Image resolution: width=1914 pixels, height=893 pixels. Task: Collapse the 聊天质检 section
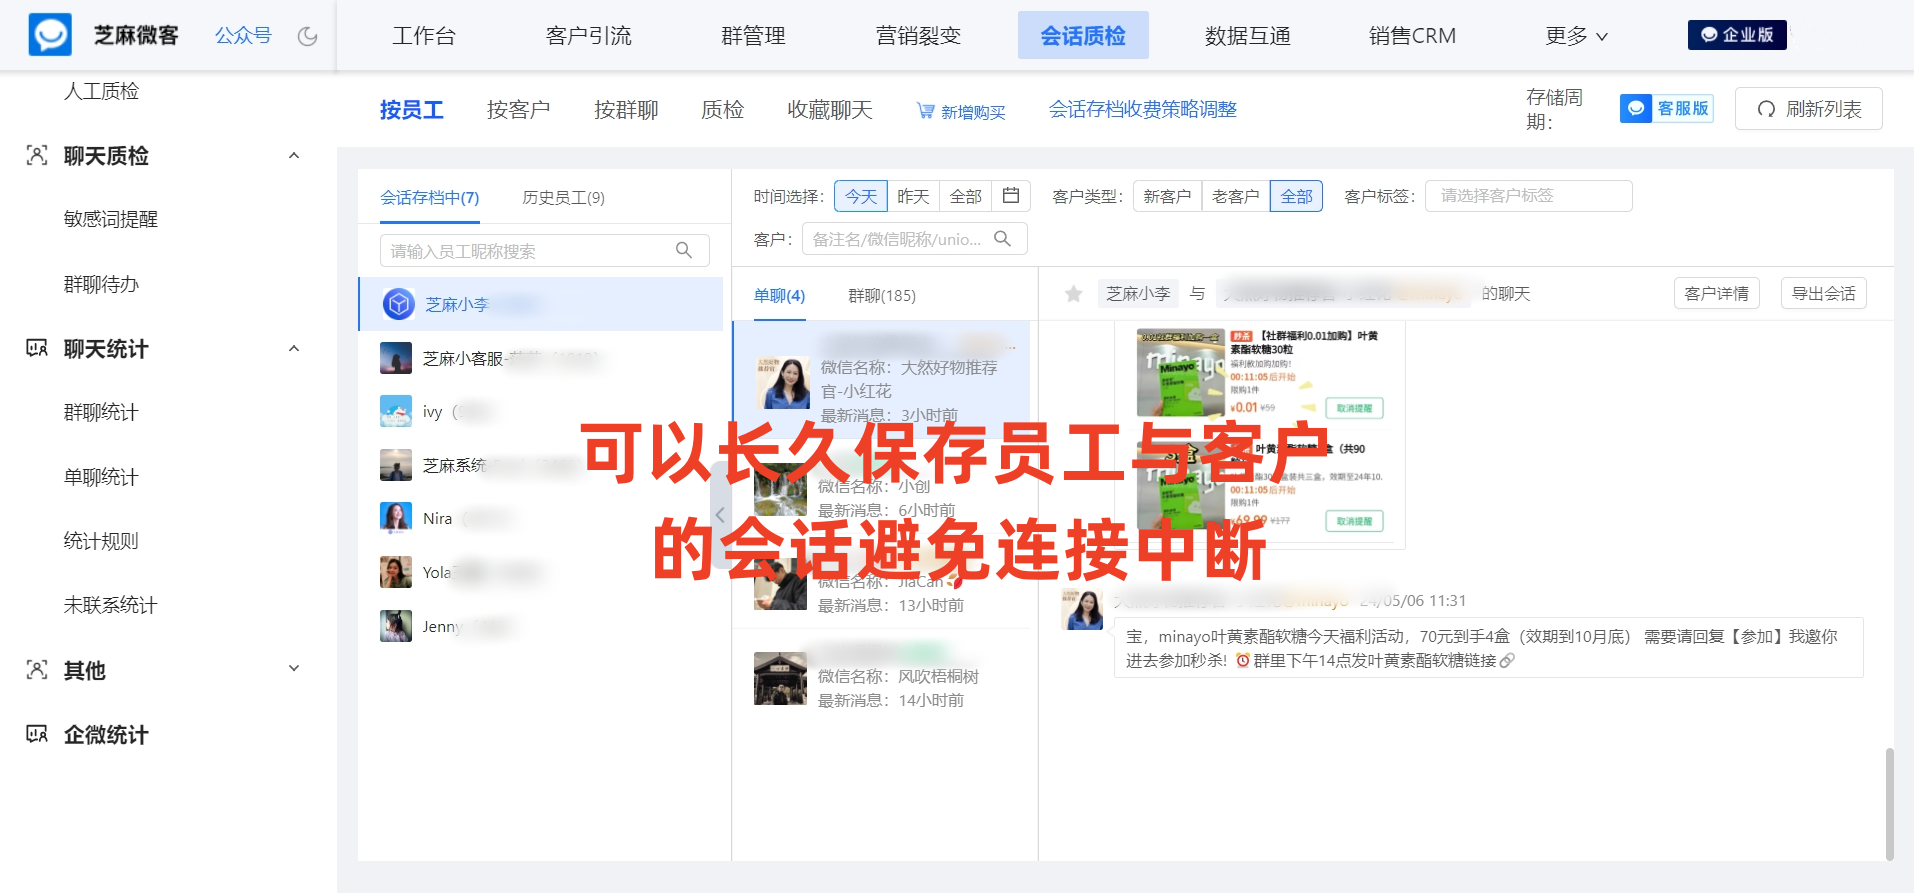click(x=294, y=155)
